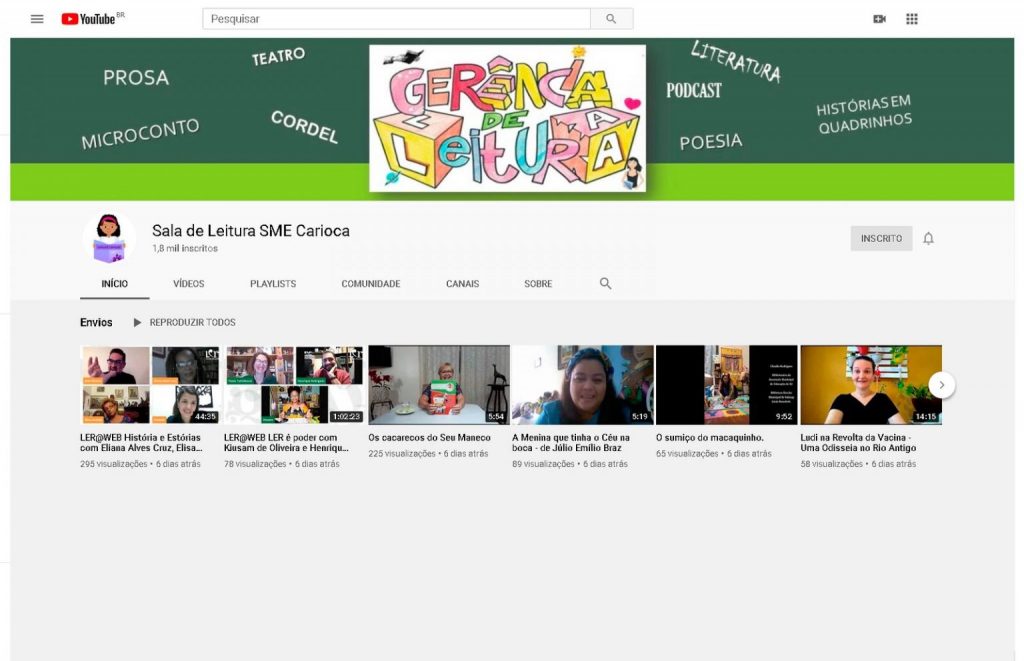
Task: Search within channel using magnifier icon
Action: pos(605,283)
